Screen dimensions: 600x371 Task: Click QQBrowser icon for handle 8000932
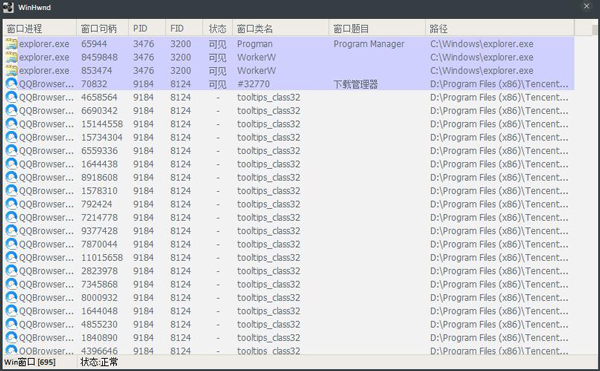tap(11, 298)
